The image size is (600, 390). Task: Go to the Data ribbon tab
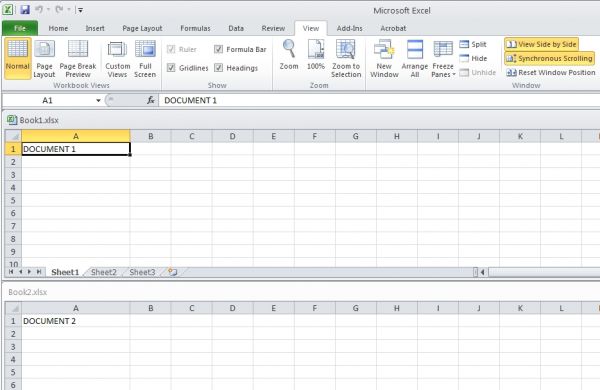[x=236, y=28]
